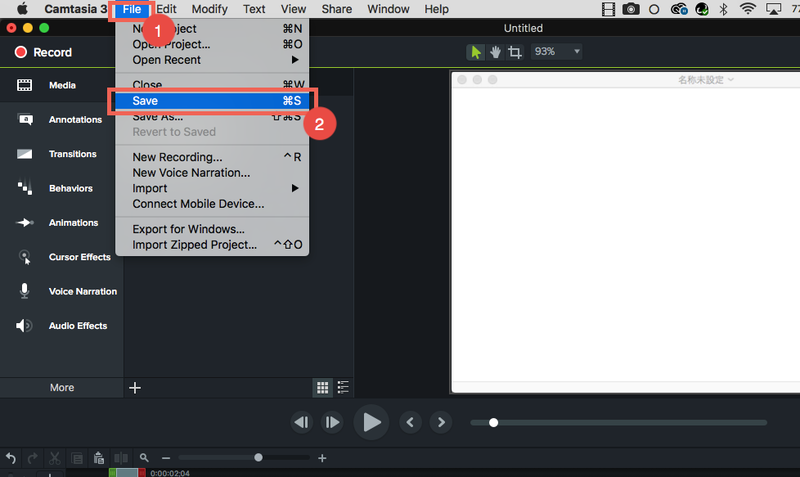
Task: Click the Copy icon in timeline toolbar
Action: pyautogui.click(x=77, y=458)
